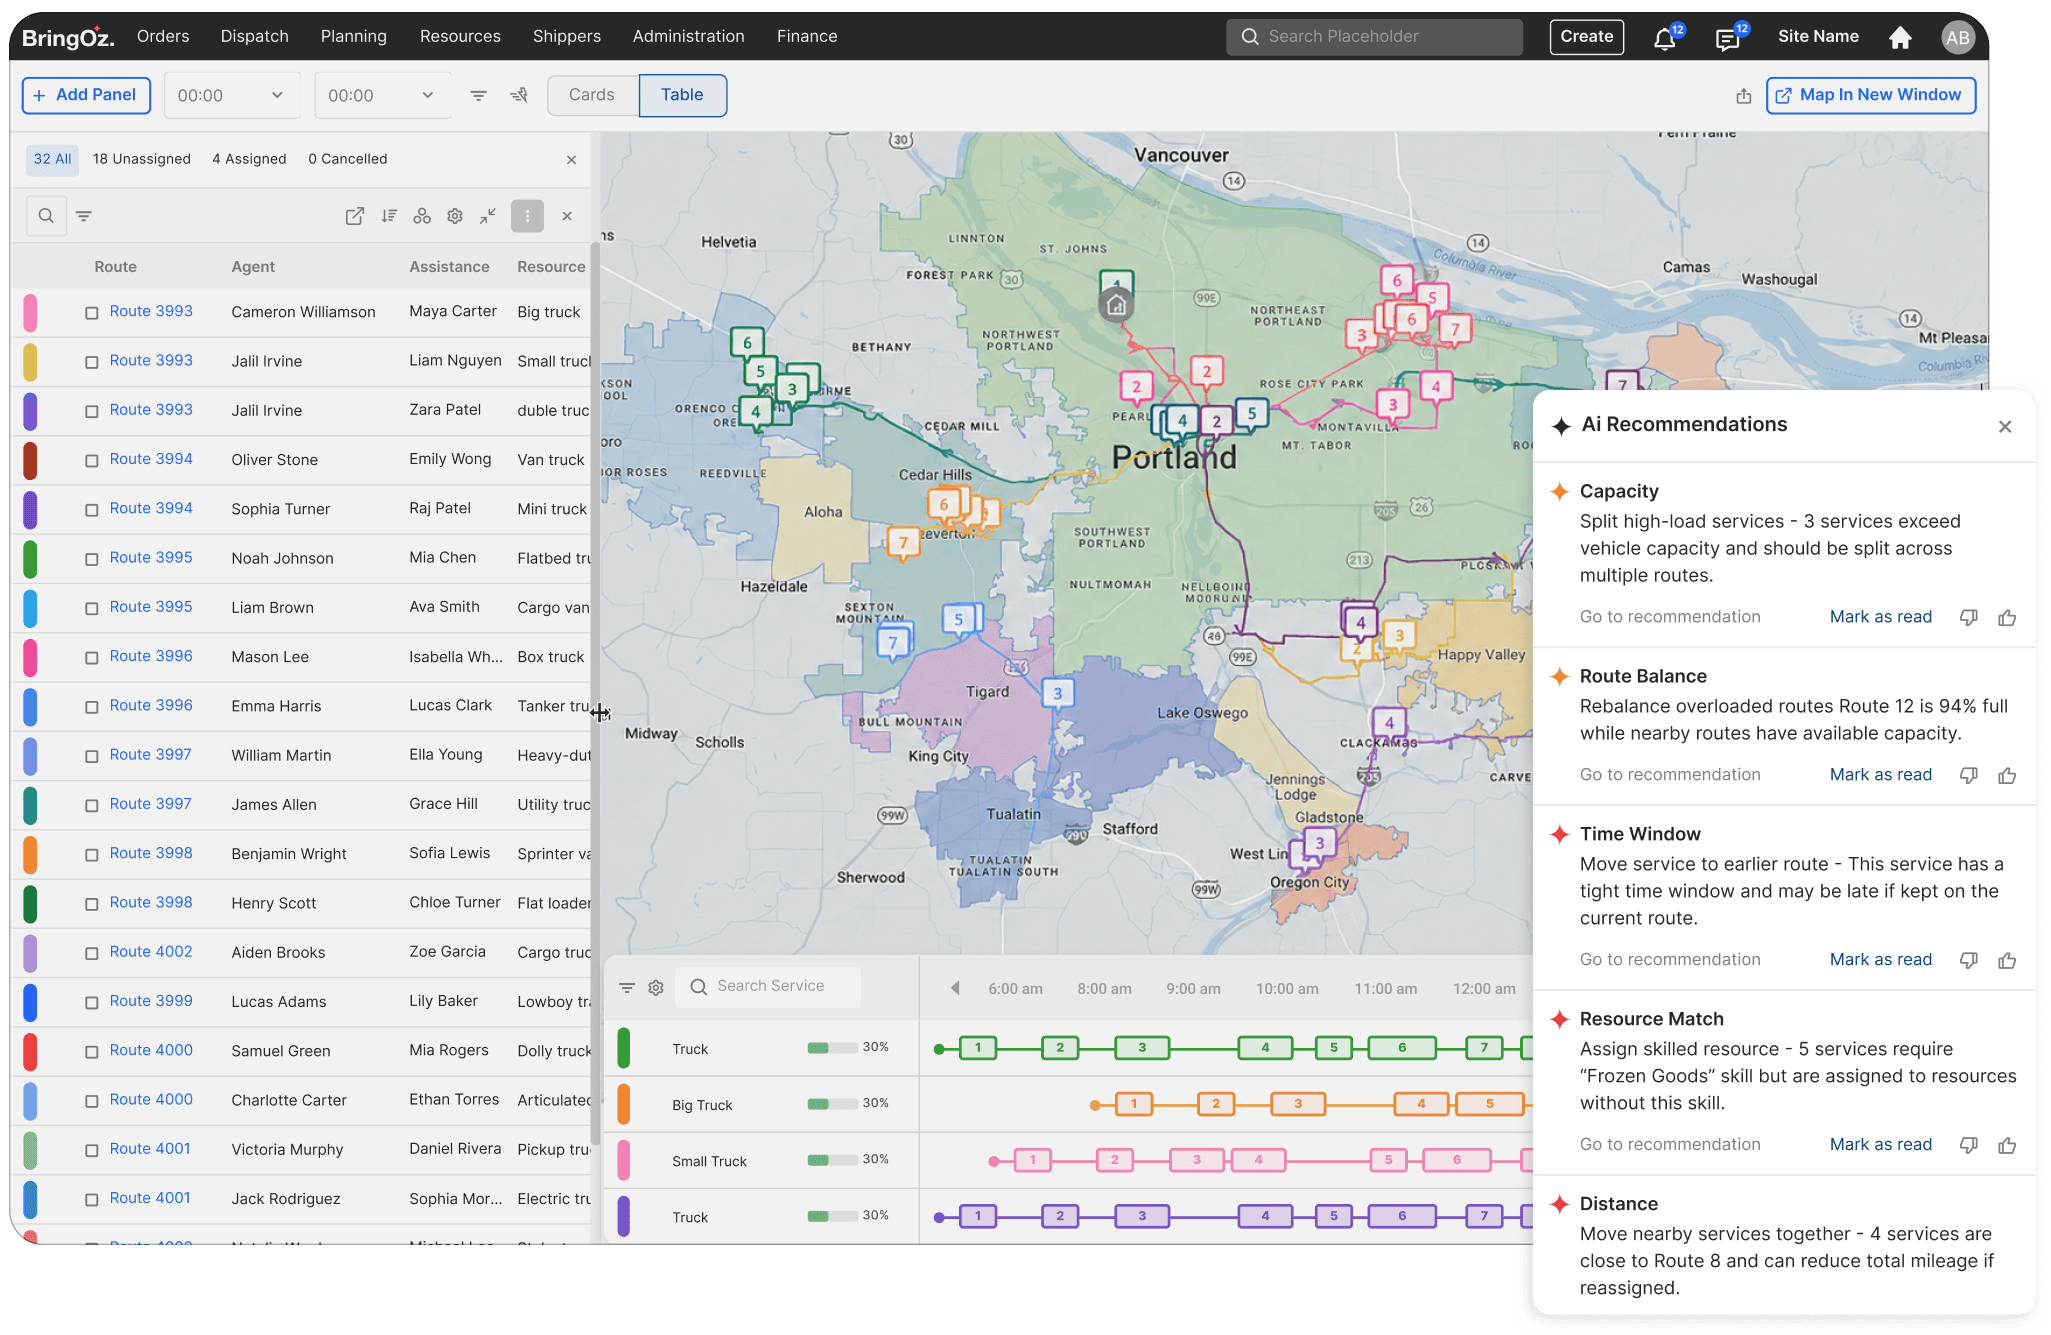Thumbs up the Capacity recommendation
This screenshot has width=2051, height=1335.
(2007, 618)
